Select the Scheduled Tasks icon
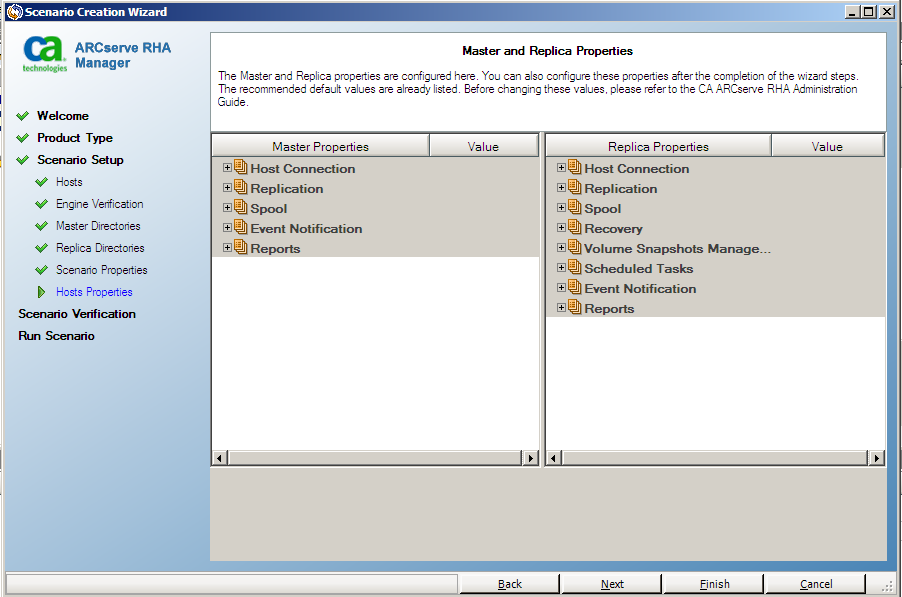Viewport: 902px width, 597px height. (575, 268)
